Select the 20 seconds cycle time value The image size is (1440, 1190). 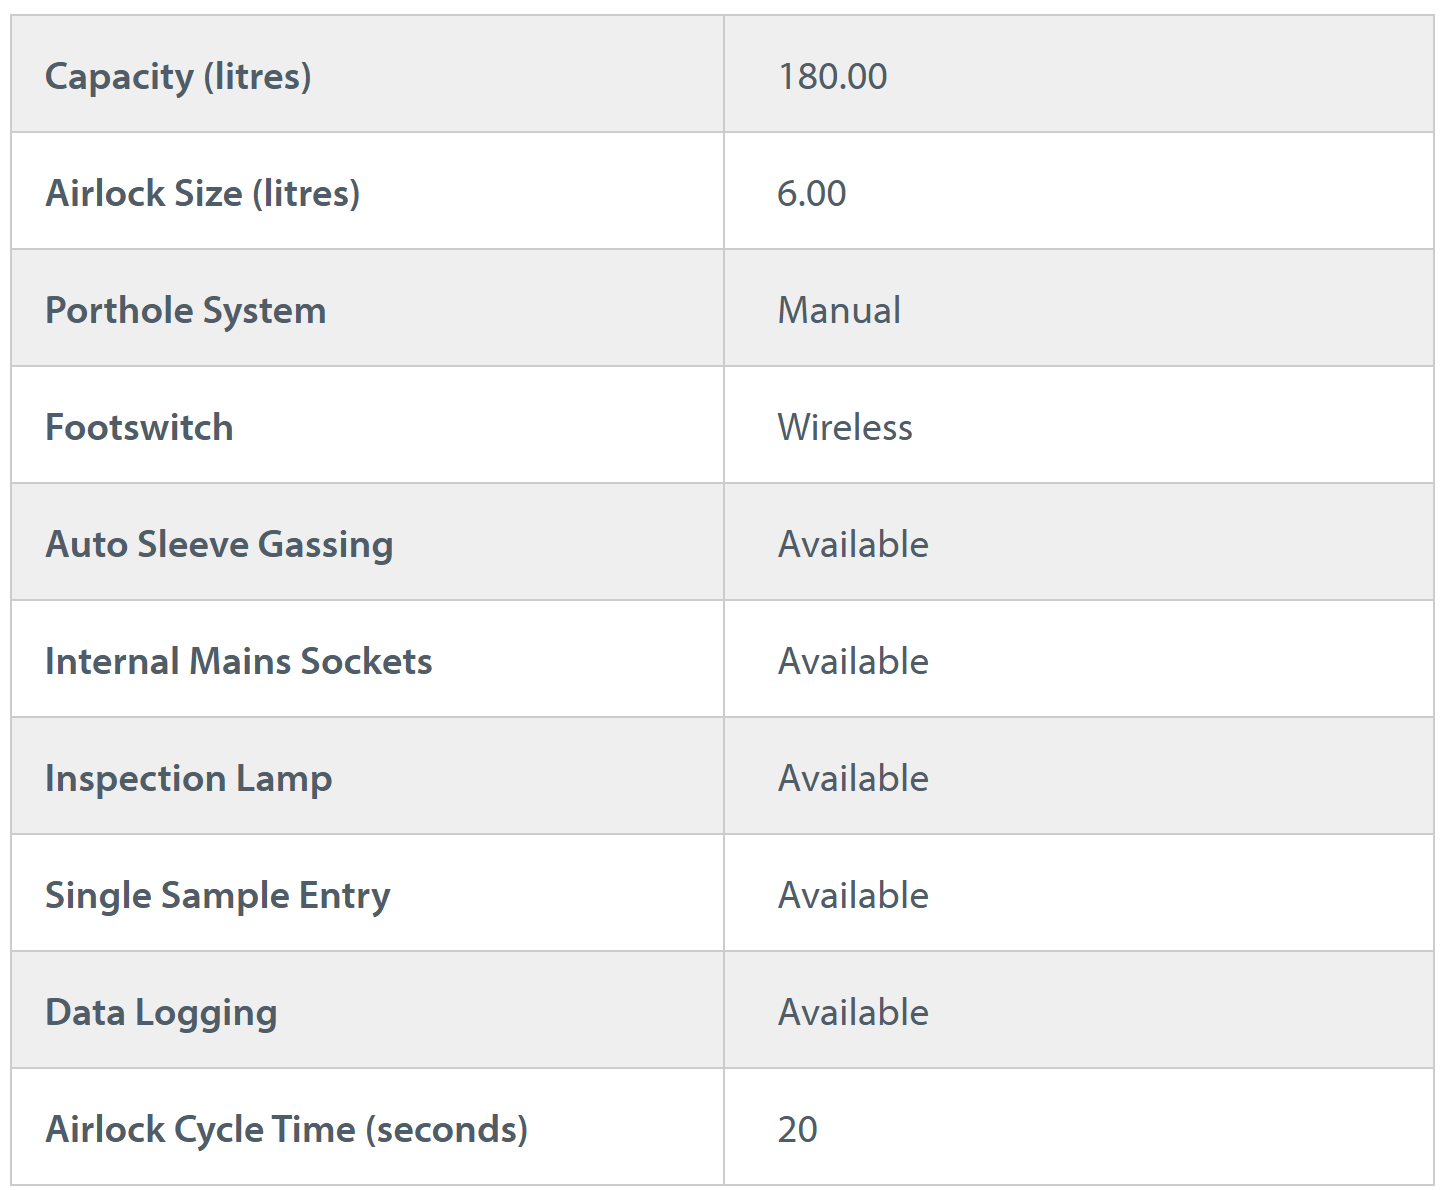[x=797, y=1129]
